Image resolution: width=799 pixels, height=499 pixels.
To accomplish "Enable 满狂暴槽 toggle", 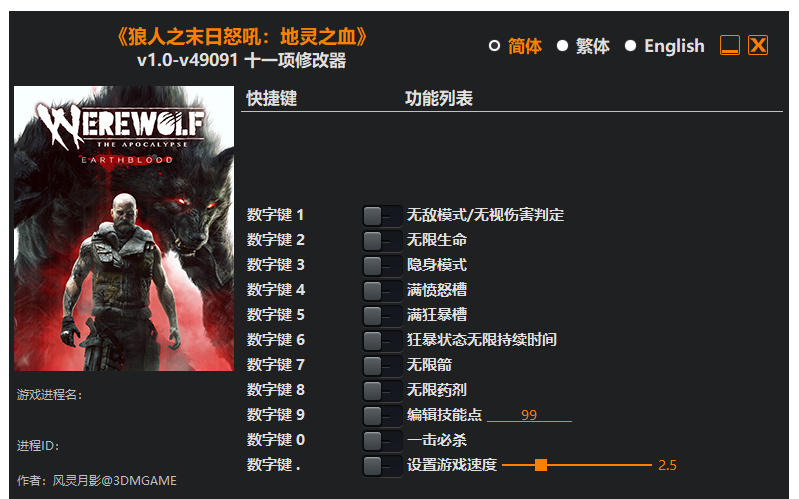I will pos(382,316).
